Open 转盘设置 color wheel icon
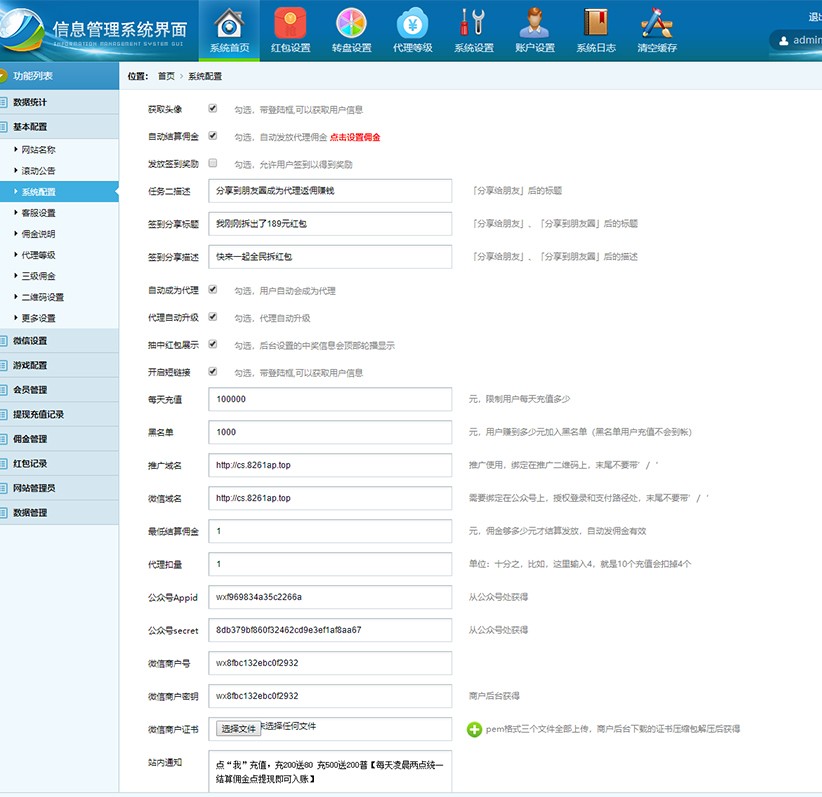 351,23
